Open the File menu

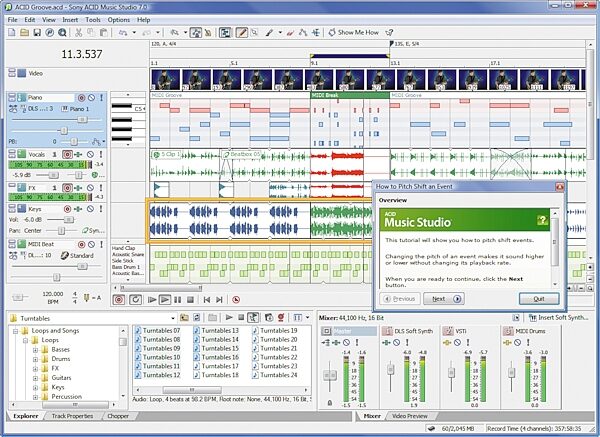(x=12, y=20)
